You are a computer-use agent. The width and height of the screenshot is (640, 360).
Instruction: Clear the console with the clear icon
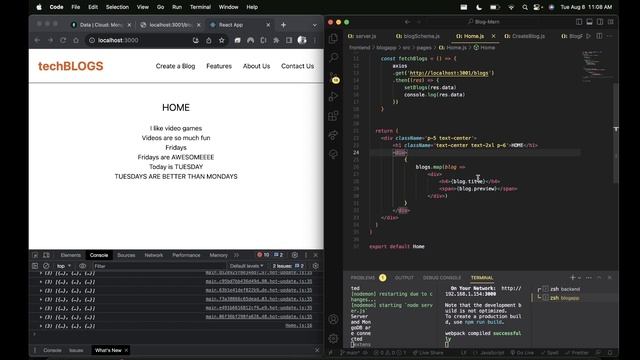point(46,266)
